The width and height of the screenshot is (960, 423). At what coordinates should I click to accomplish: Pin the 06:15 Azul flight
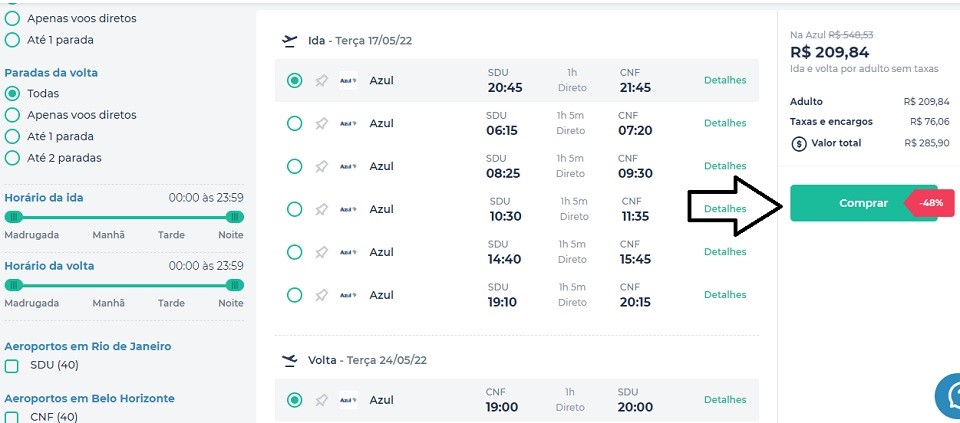click(321, 124)
